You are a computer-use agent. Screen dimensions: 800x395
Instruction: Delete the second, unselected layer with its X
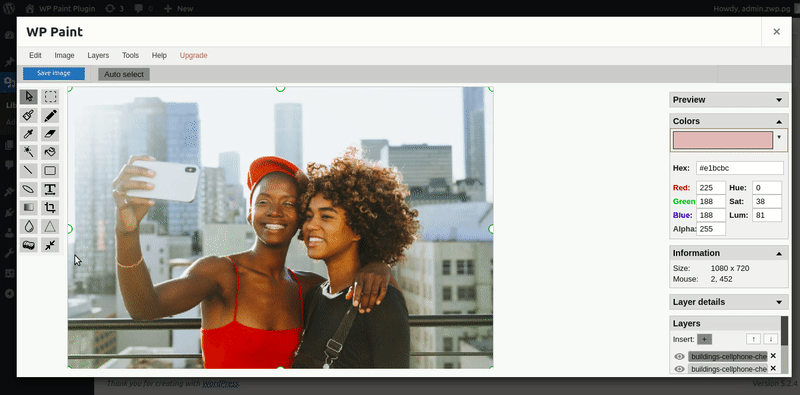[x=773, y=368]
